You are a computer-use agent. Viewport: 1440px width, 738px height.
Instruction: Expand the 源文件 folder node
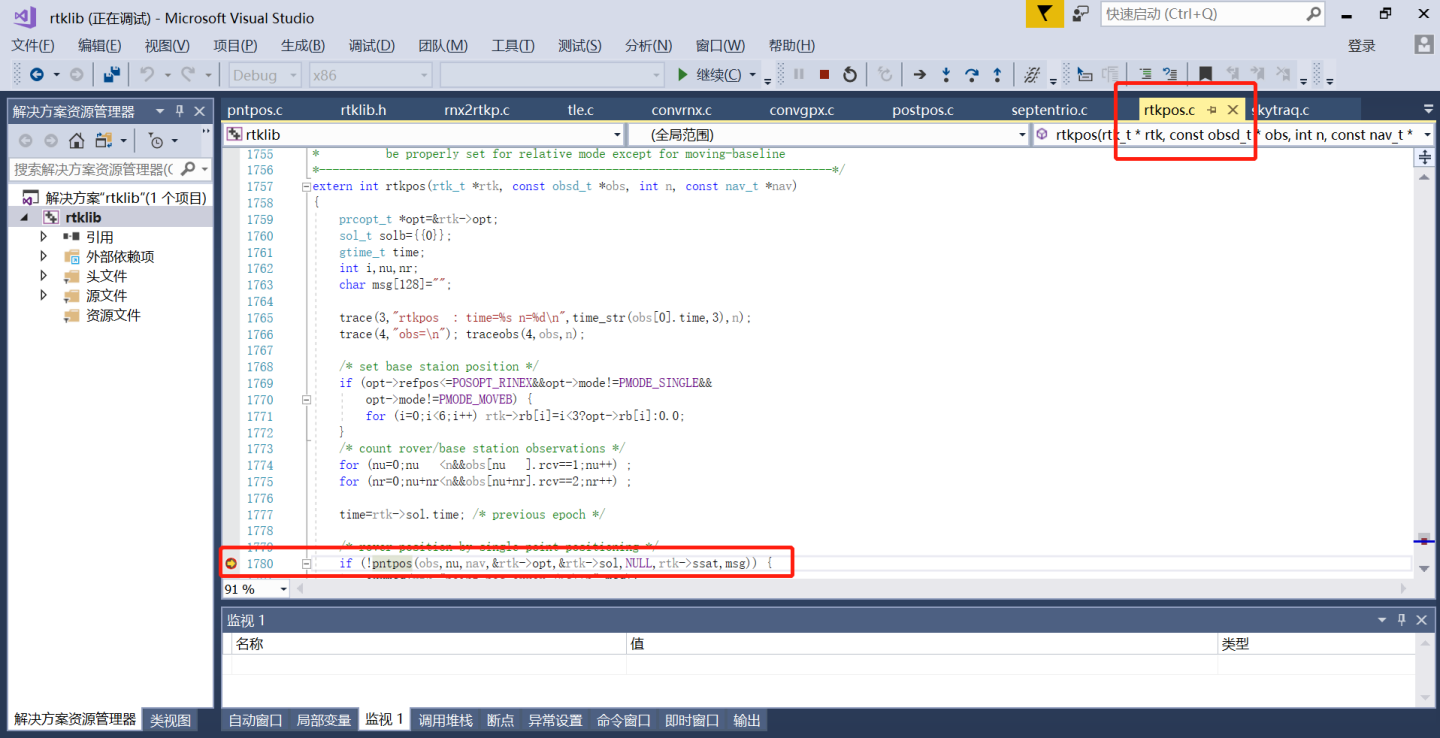pyautogui.click(x=43, y=295)
